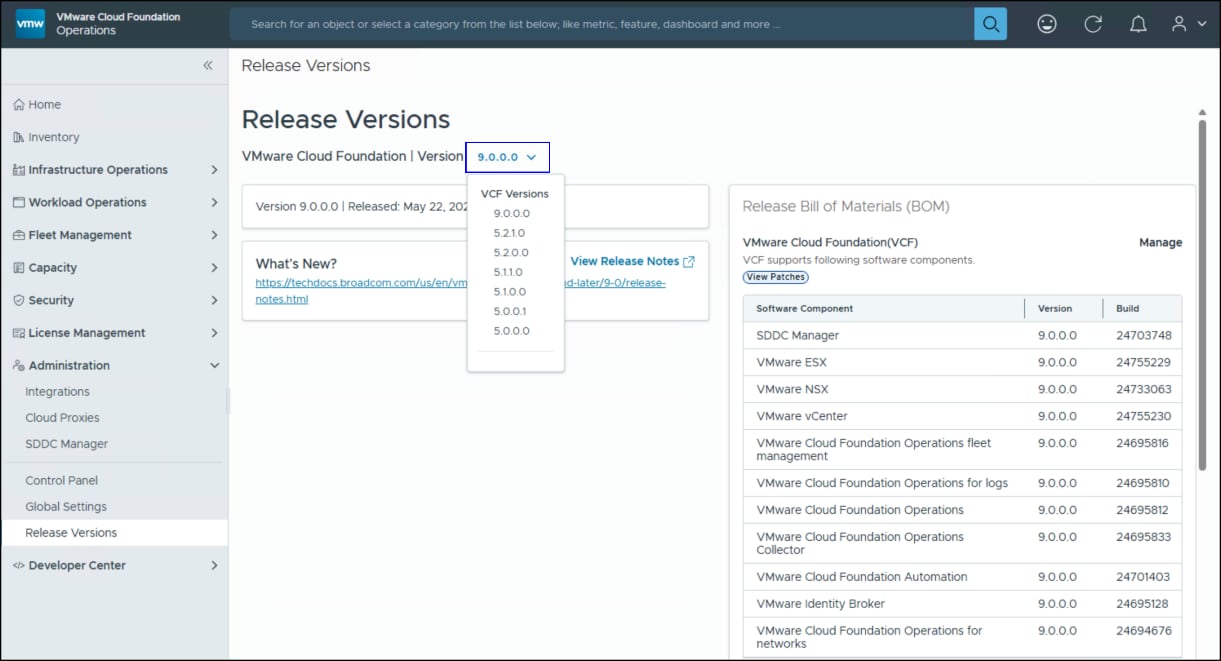Image resolution: width=1221 pixels, height=661 pixels.
Task: Click the Security shield icon
Action: tap(19, 300)
